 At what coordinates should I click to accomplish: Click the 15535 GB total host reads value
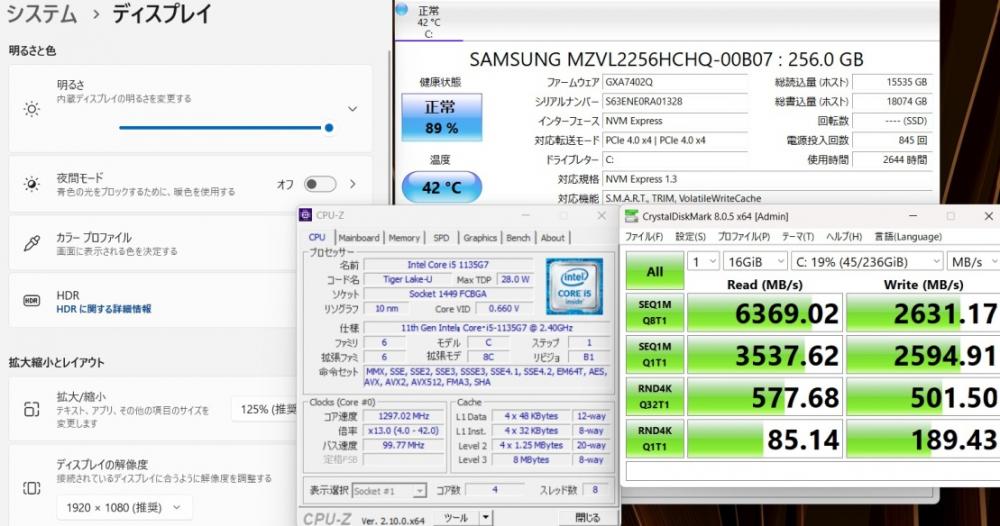pyautogui.click(x=891, y=82)
